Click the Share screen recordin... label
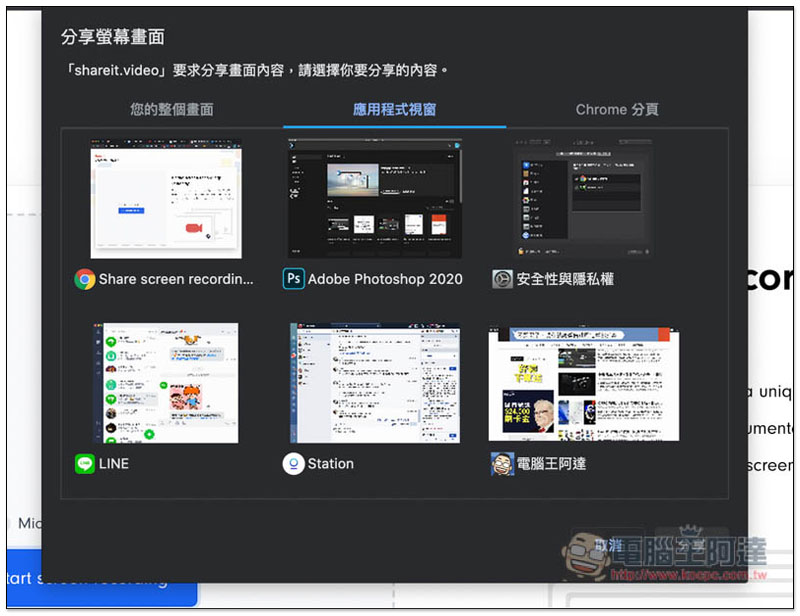The width and height of the screenshot is (800, 616). [x=176, y=279]
